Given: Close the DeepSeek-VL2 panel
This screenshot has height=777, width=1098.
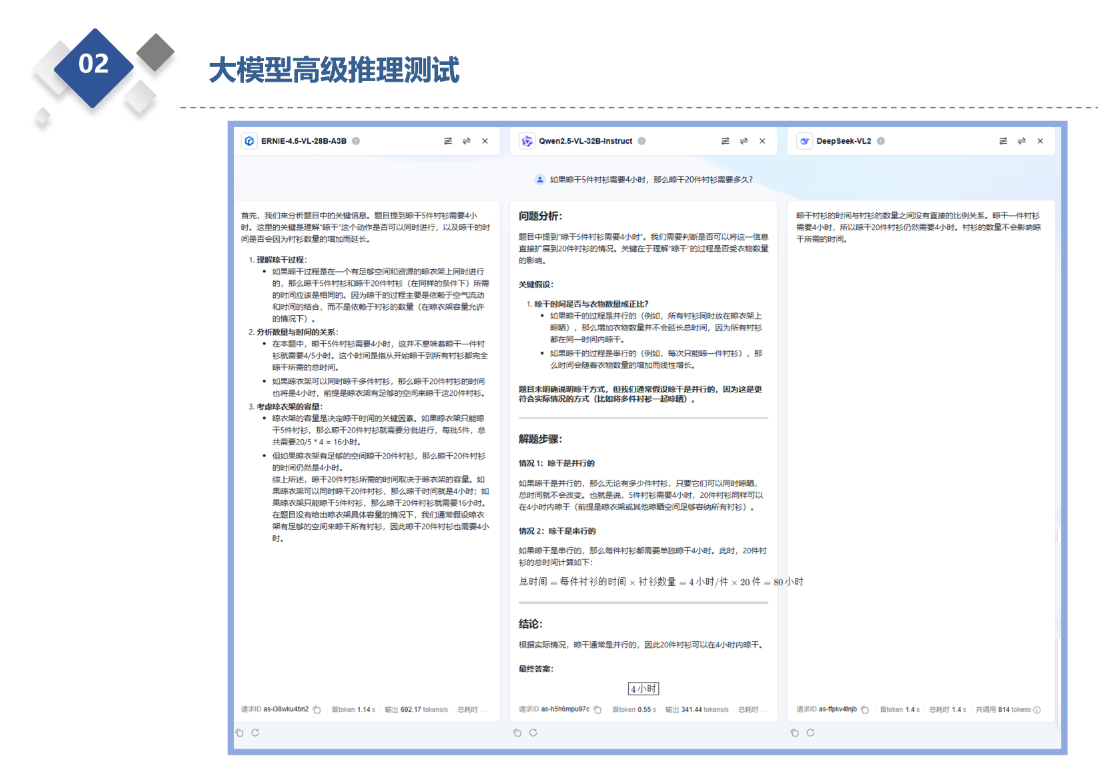Looking at the screenshot, I should coord(1040,142).
